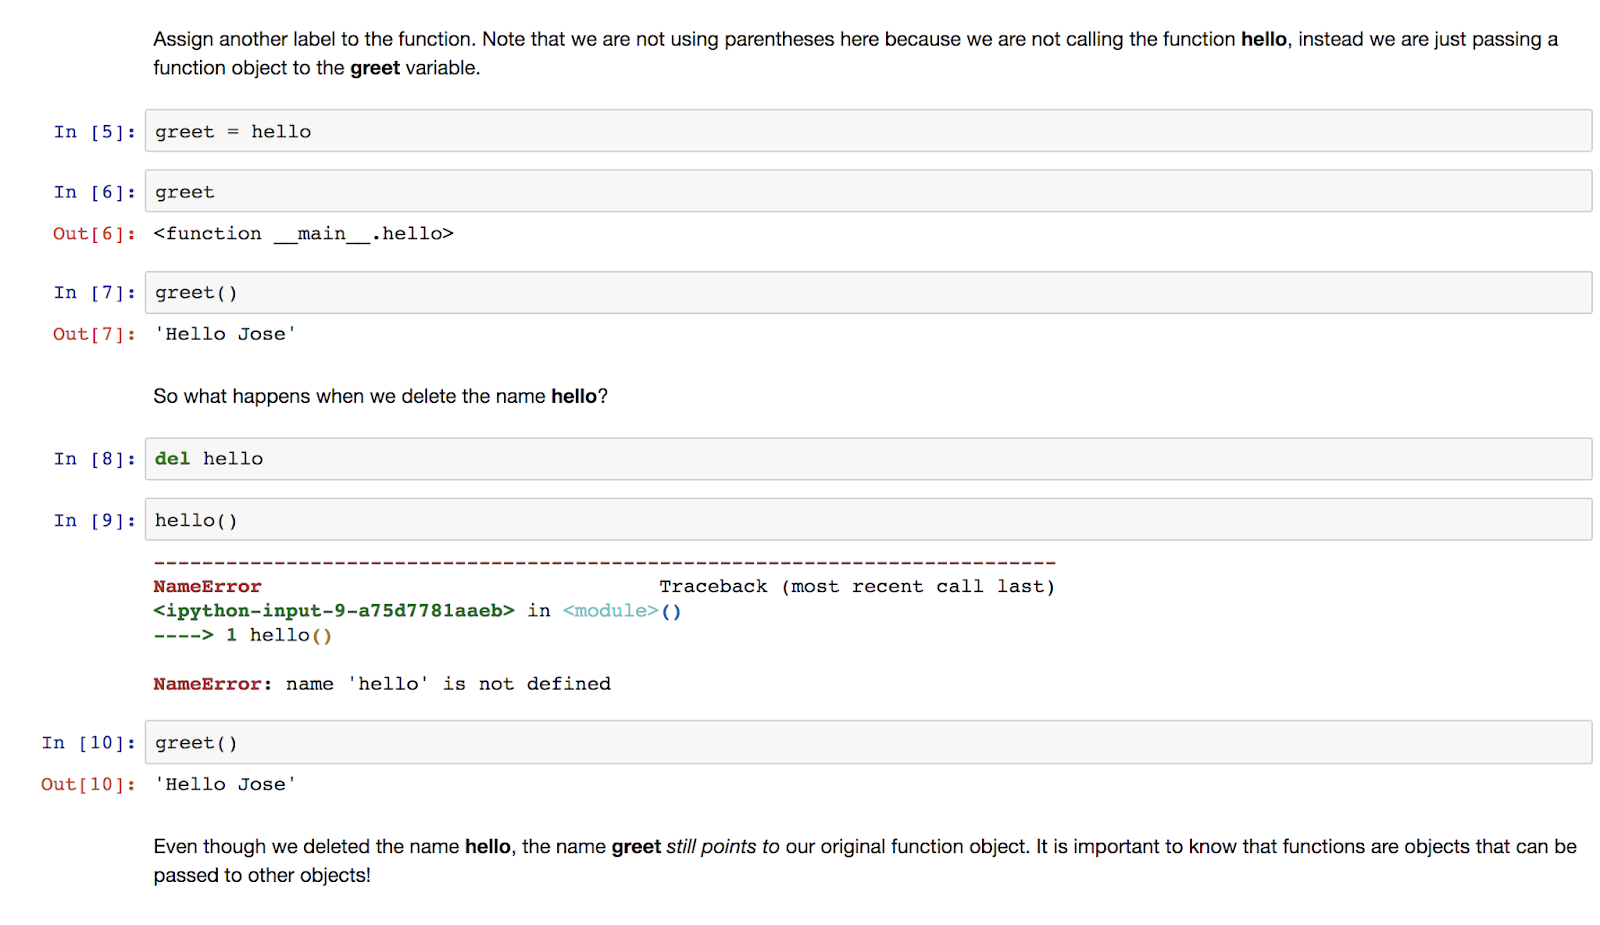Click the final markdown cell about deleted name hello
Screen dimensions: 1600x925
pyautogui.click(x=700, y=860)
